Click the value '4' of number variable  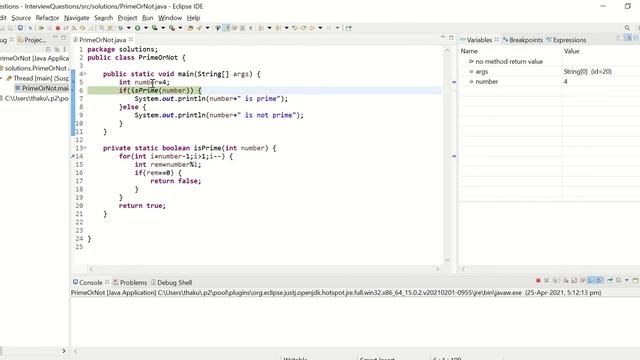[x=566, y=82]
